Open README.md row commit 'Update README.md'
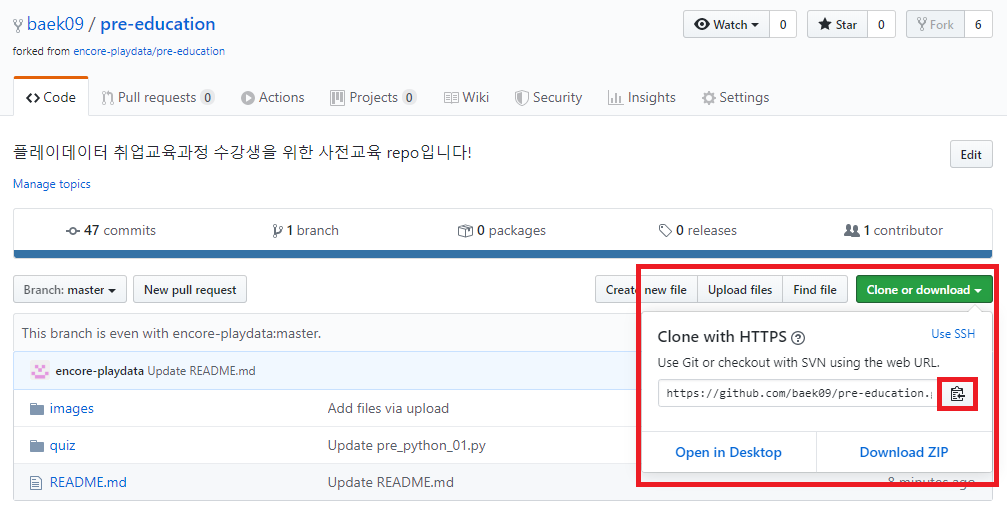Screen dimensions: 1007x511 coord(390,483)
